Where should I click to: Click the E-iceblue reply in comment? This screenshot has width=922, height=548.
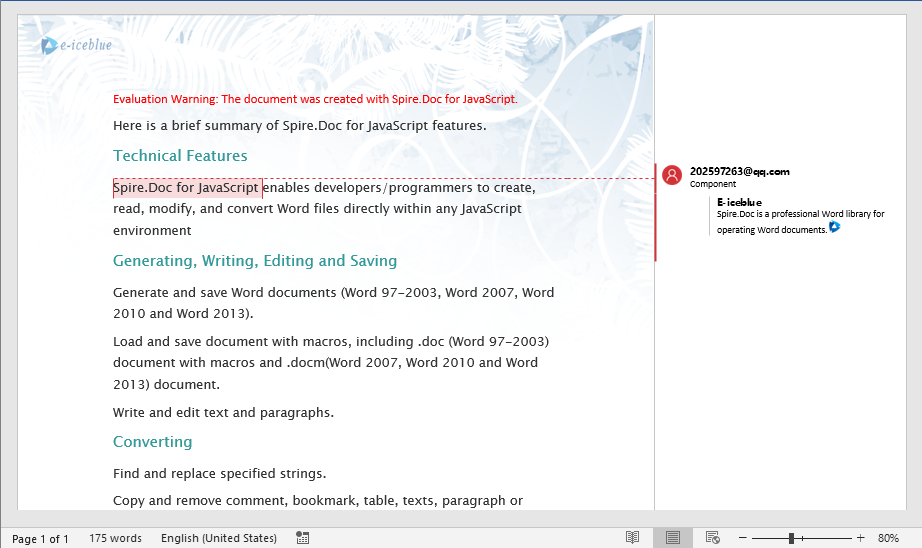[739, 202]
